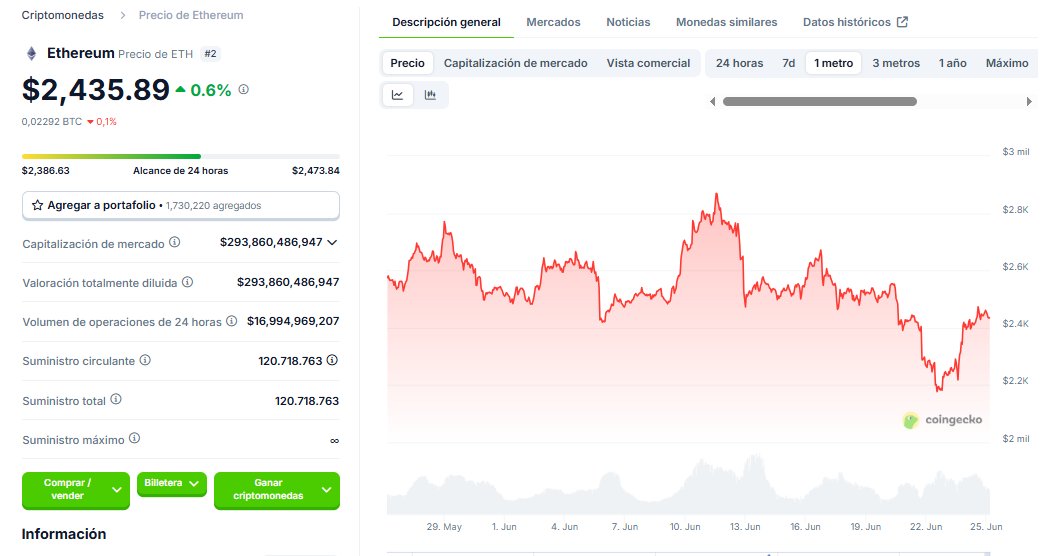Set chart range to 1 año
This screenshot has width=1050, height=556.
pos(952,63)
